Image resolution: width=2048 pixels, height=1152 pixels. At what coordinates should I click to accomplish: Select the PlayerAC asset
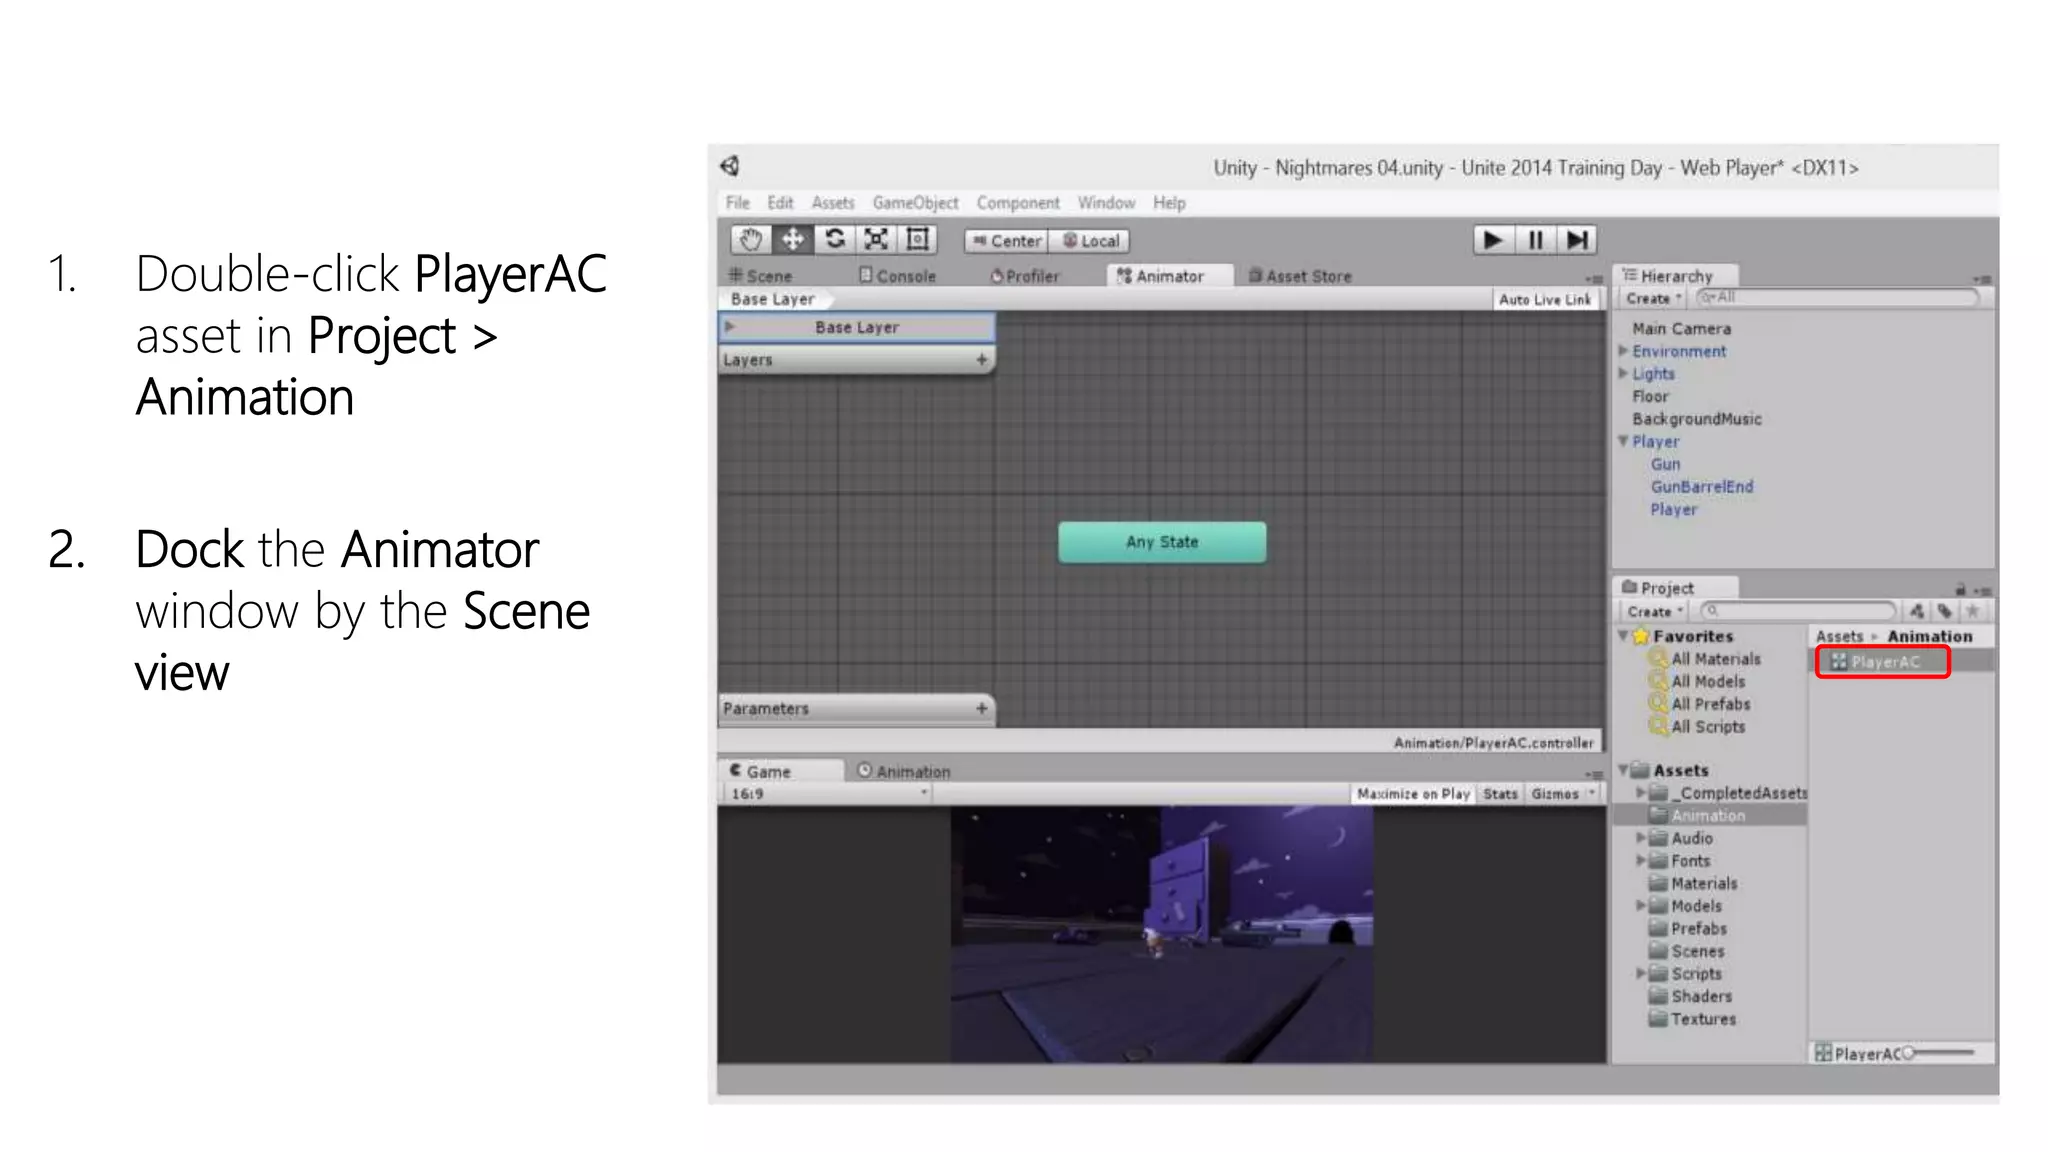coord(1883,662)
